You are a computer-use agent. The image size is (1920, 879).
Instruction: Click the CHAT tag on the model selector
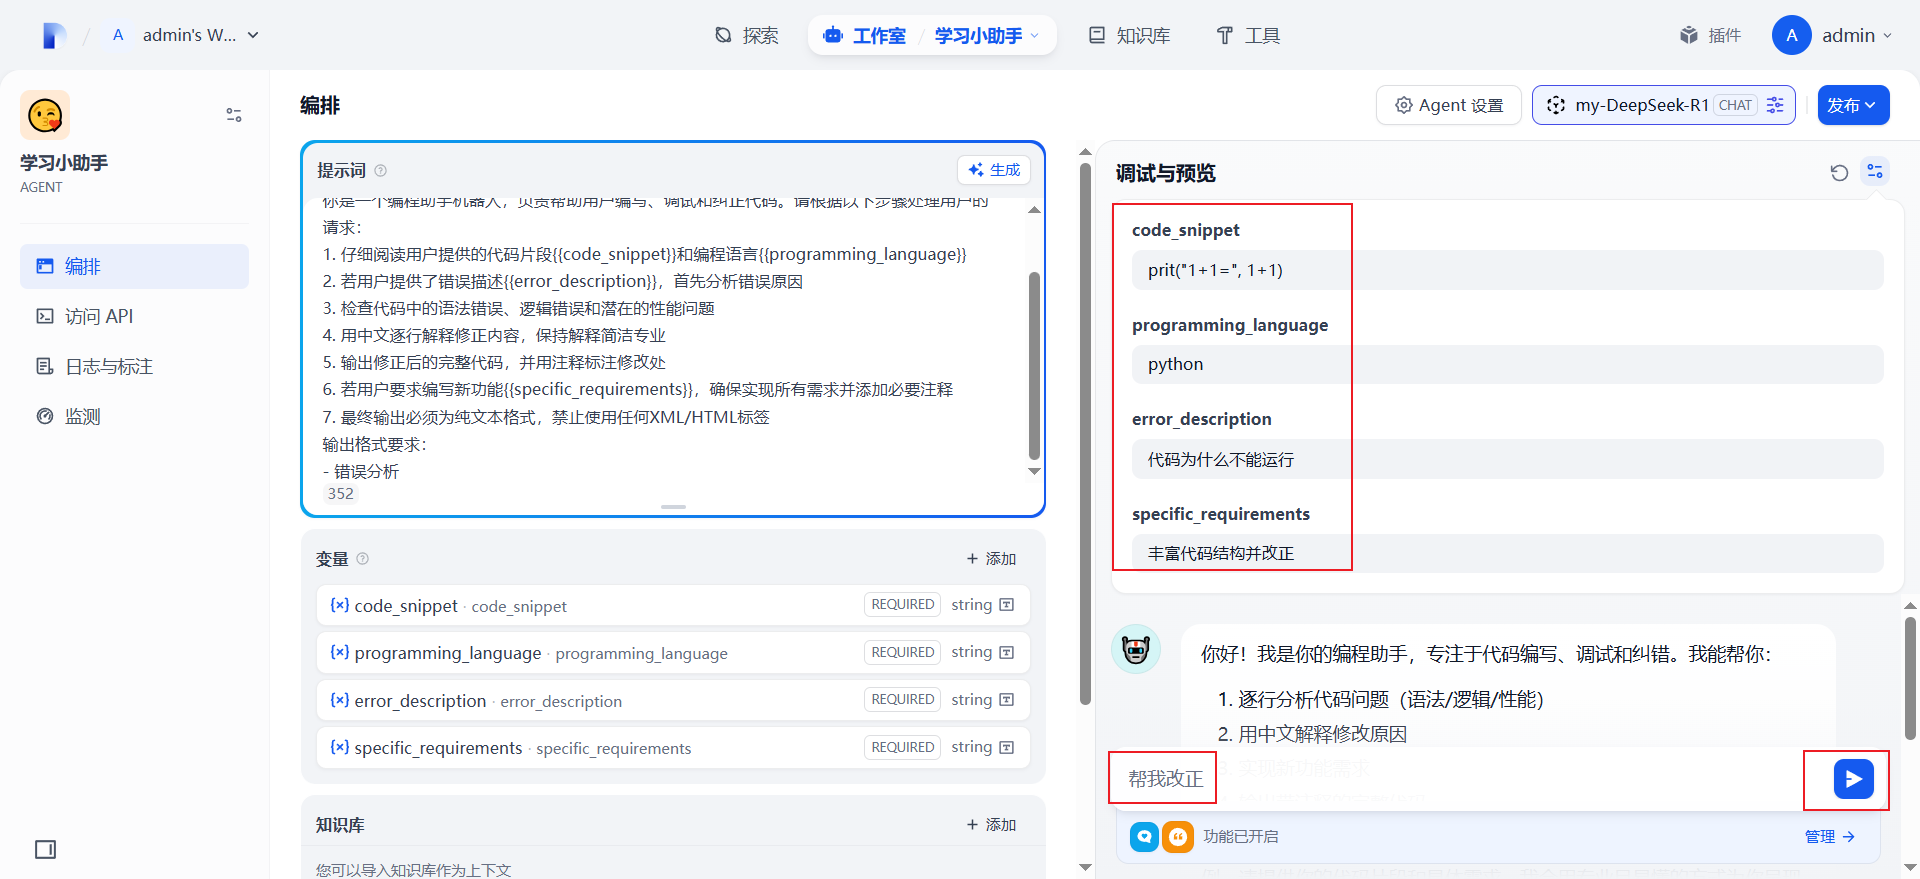1735,105
